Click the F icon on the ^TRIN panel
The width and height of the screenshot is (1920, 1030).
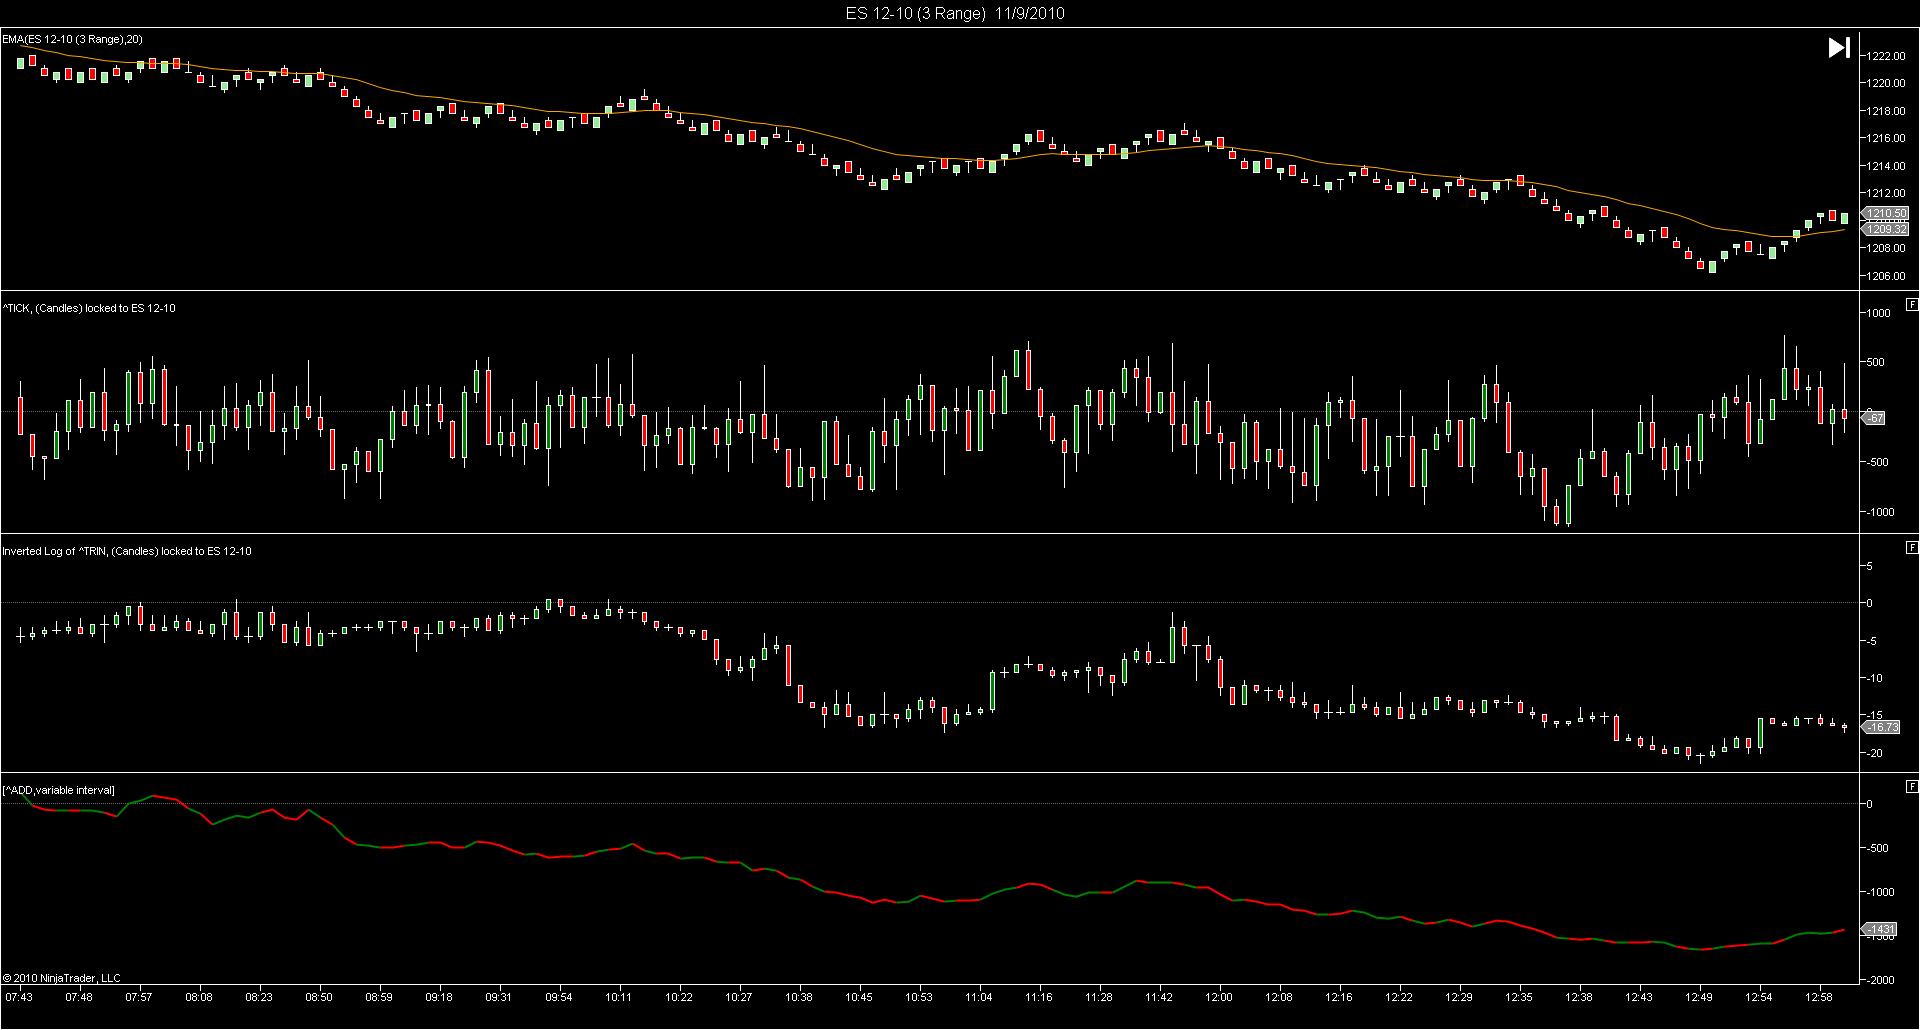[1912, 547]
